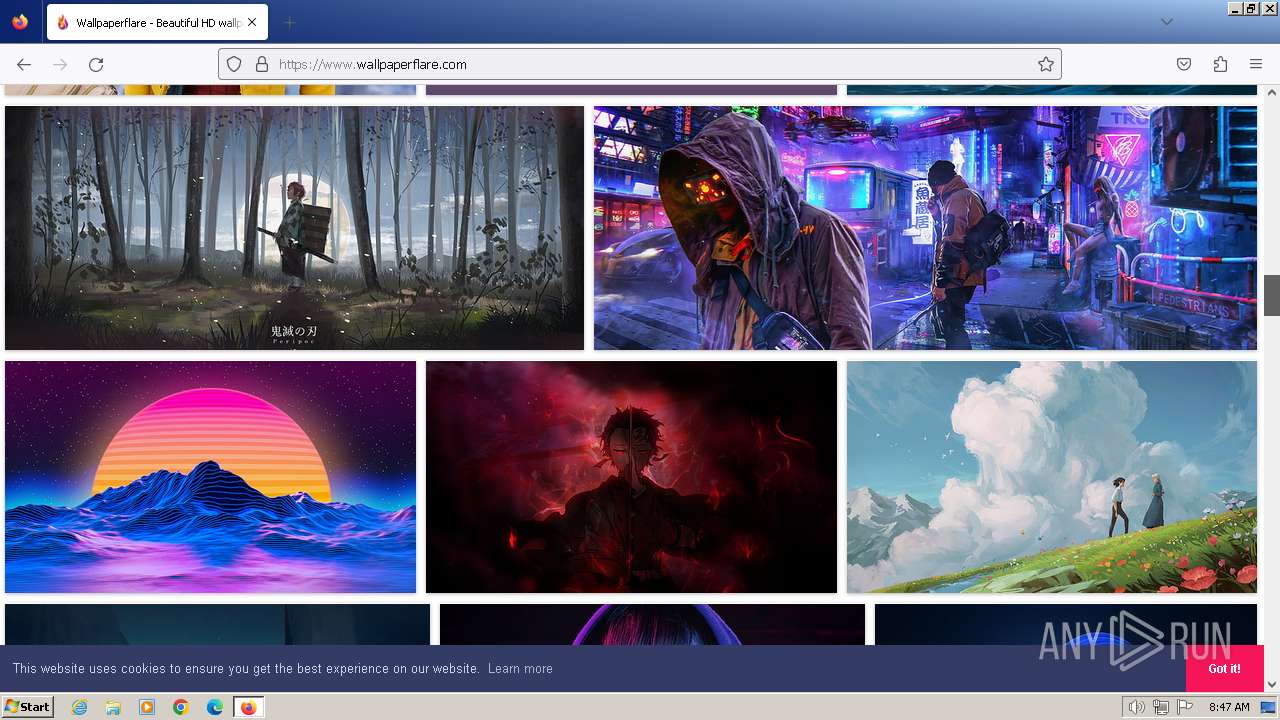1280x720 pixels.
Task: Open the Windows Start menu
Action: [27, 707]
